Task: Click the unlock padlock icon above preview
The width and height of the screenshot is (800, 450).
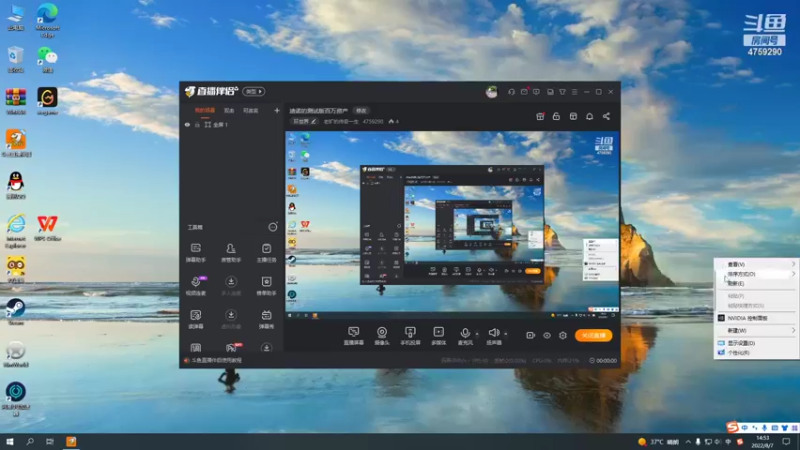Action: click(556, 116)
